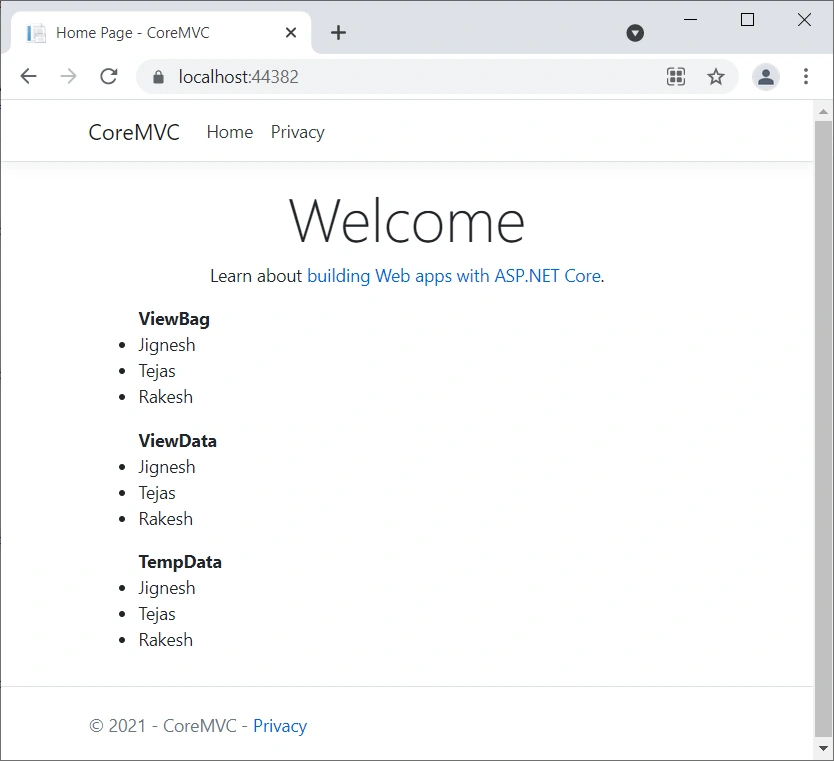The image size is (834, 761).
Task: Click Jignesh under ViewBag
Action: click(x=166, y=345)
